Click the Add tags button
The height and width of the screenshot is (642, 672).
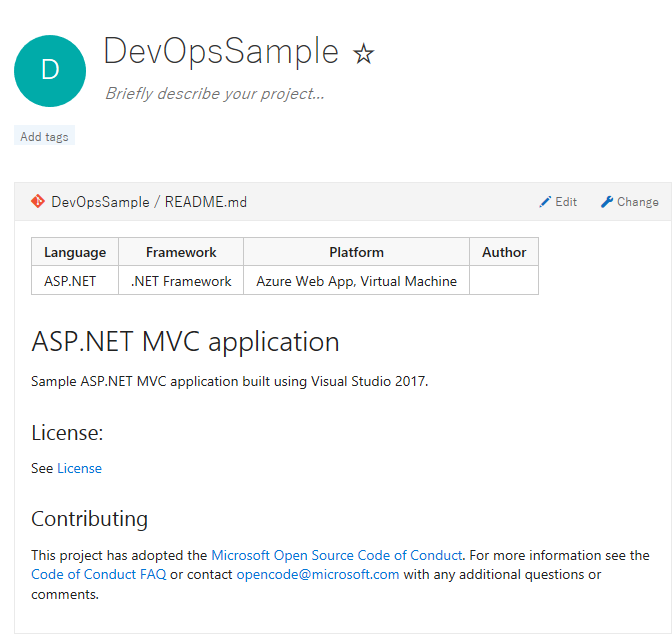pos(45,136)
